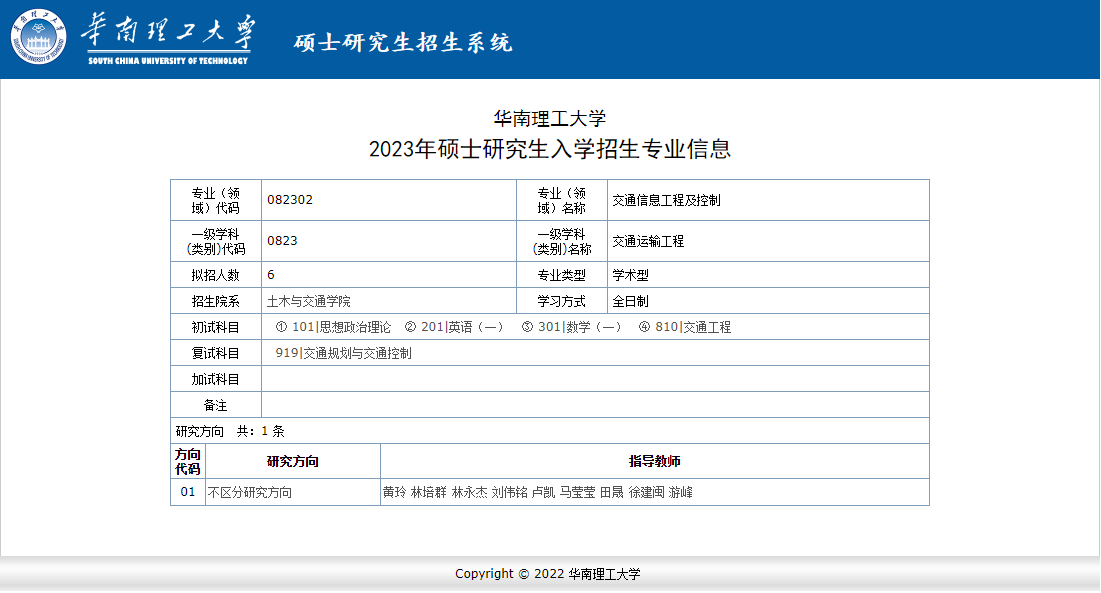
Task: Select major type value 学术型
Action: click(x=631, y=275)
